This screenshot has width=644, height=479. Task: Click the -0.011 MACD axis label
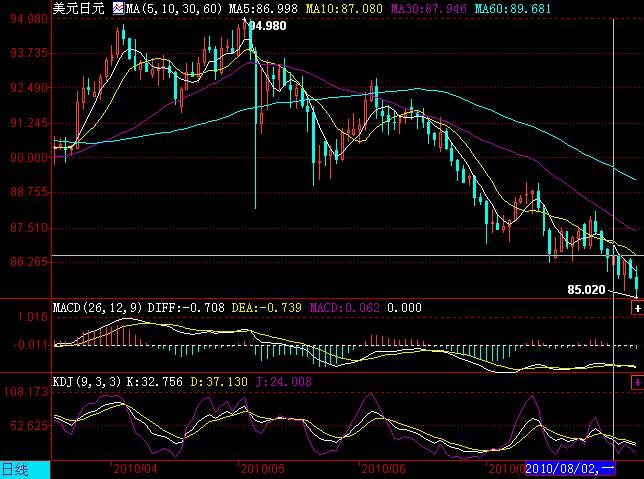click(30, 344)
